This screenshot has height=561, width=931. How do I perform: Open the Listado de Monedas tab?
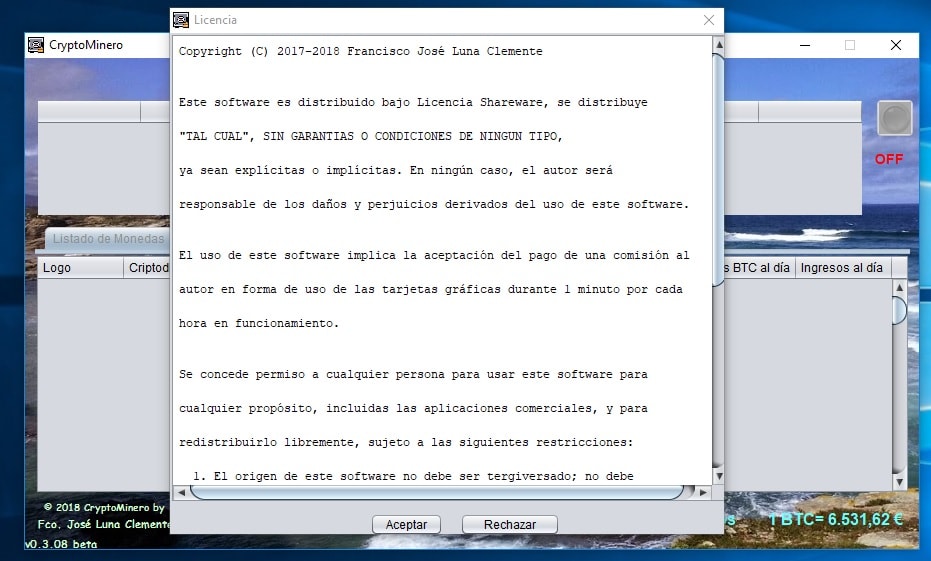(108, 239)
